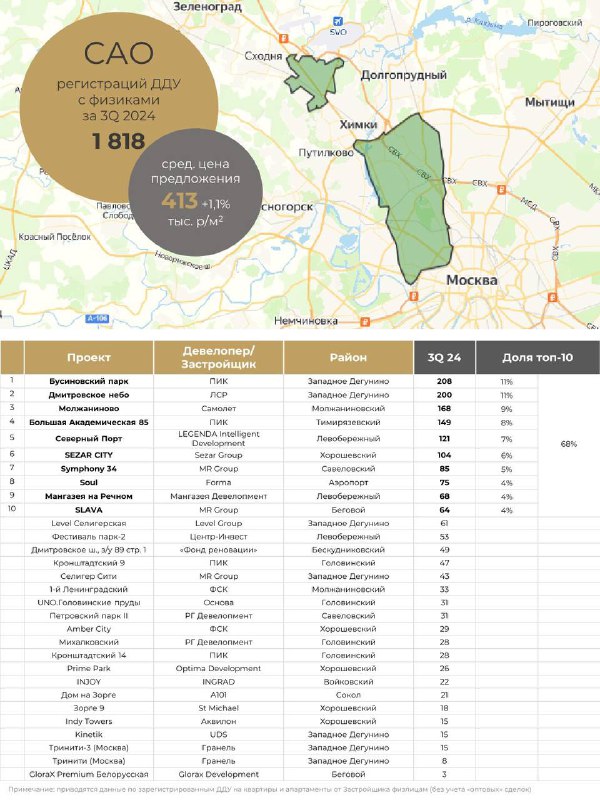600x800 pixels.
Task: Click the 'Sezar Group' developer cell
Action: click(218, 455)
